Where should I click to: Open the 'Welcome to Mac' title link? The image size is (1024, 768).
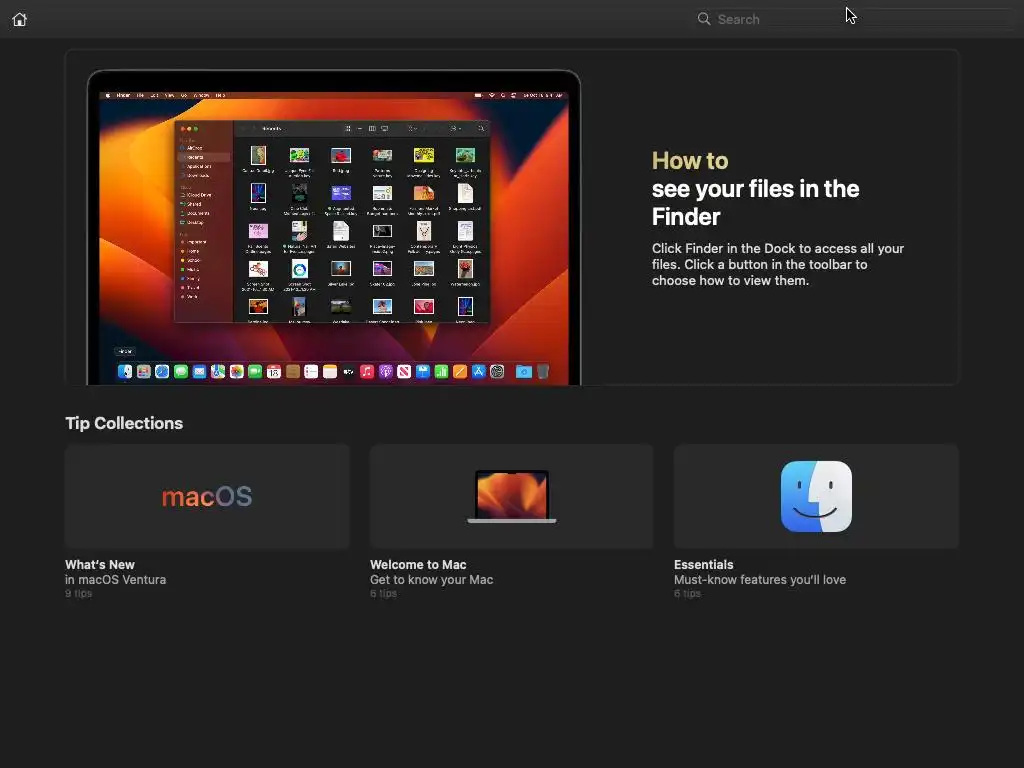[418, 565]
